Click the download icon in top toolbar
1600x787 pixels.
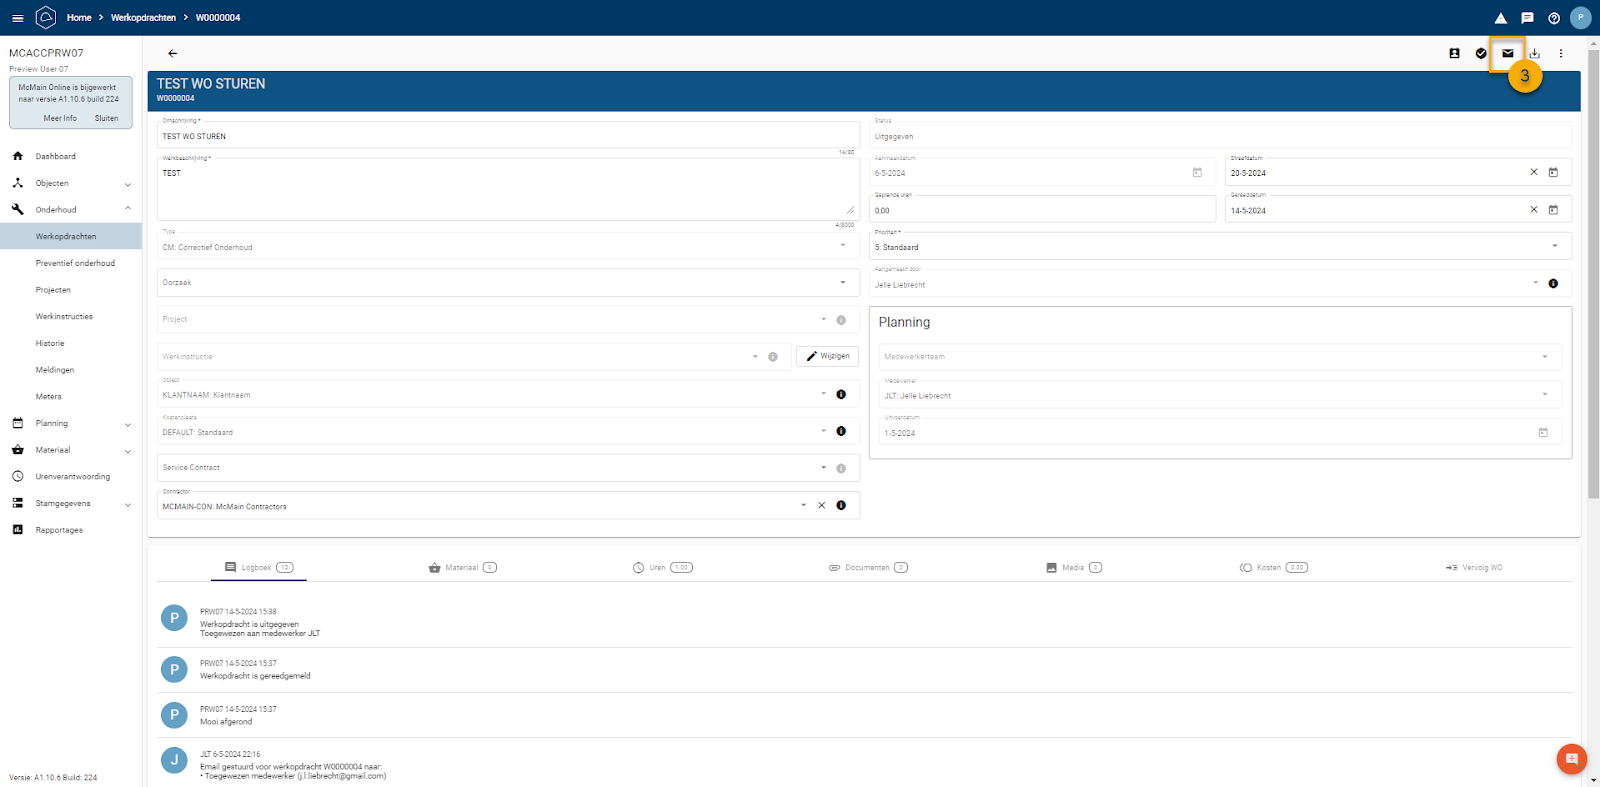pos(1534,54)
